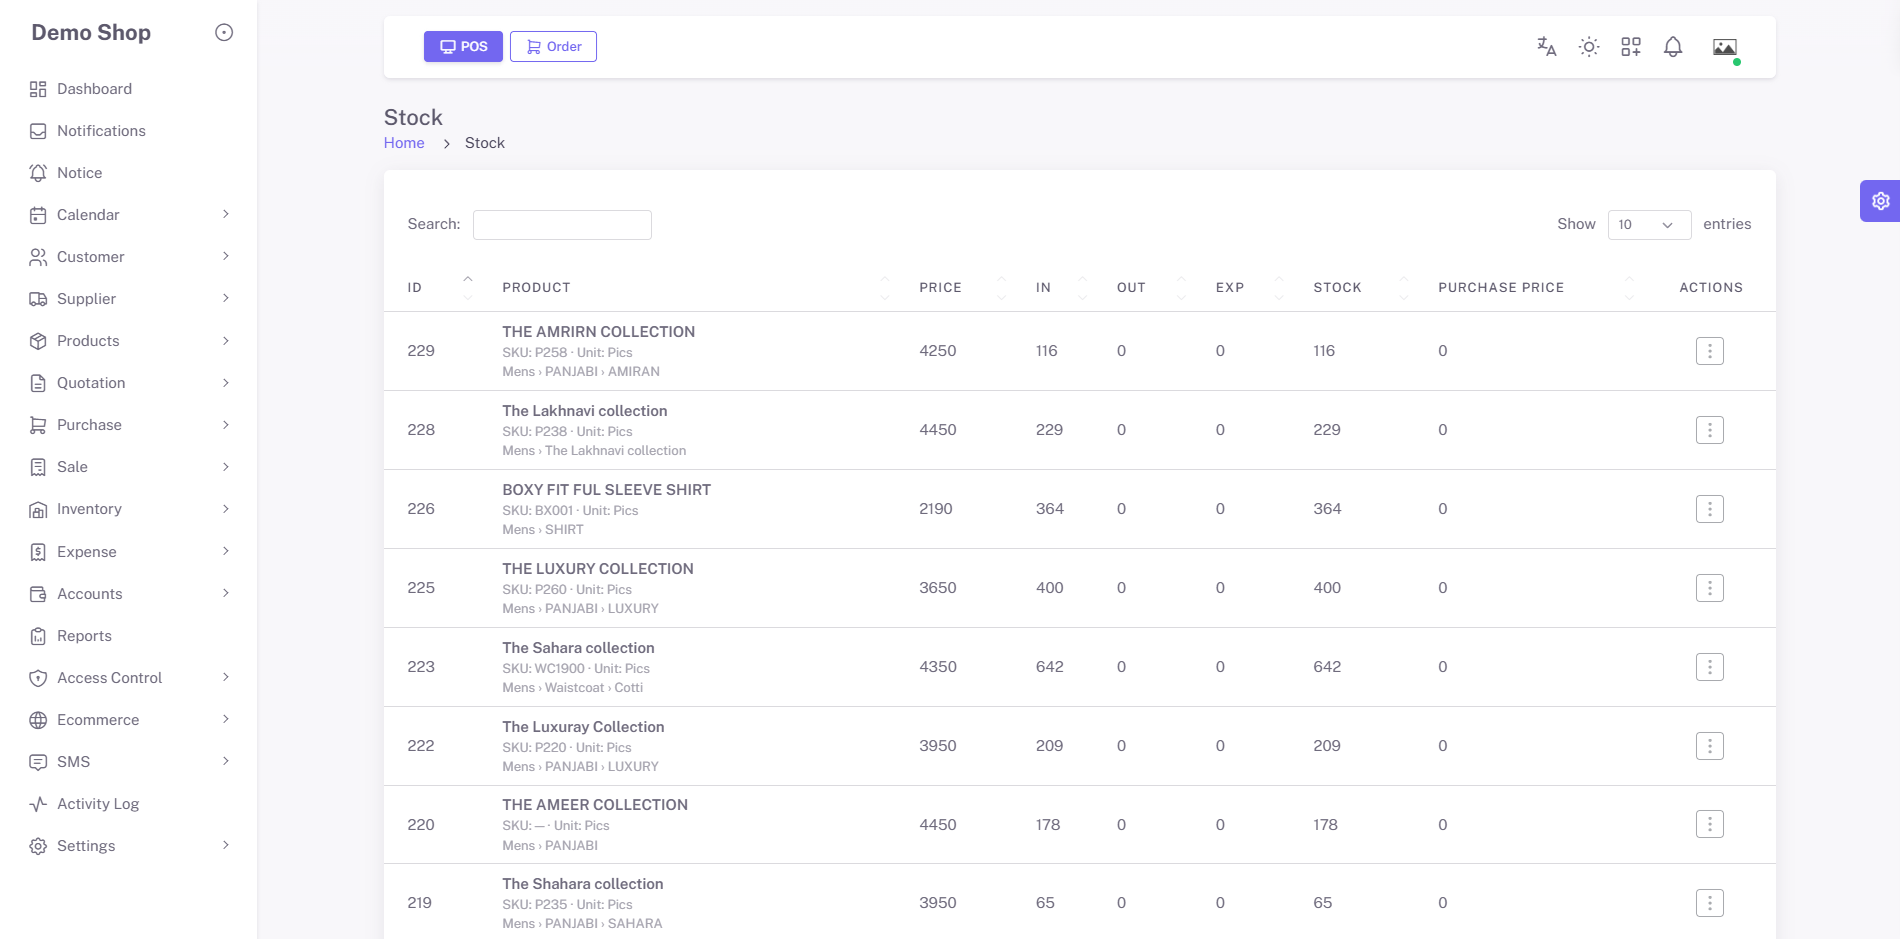1900x939 pixels.
Task: Open actions menu for The Sahara collection
Action: (x=1709, y=667)
